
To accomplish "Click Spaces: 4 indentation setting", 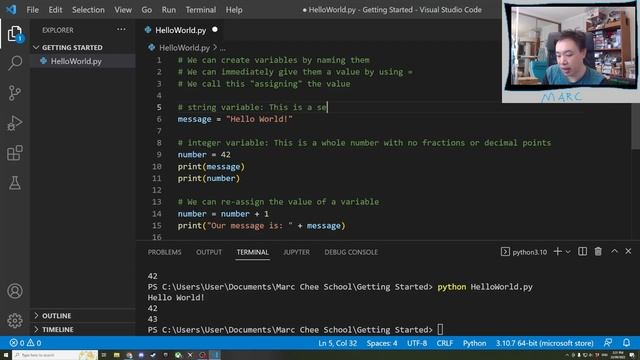I will coord(382,343).
